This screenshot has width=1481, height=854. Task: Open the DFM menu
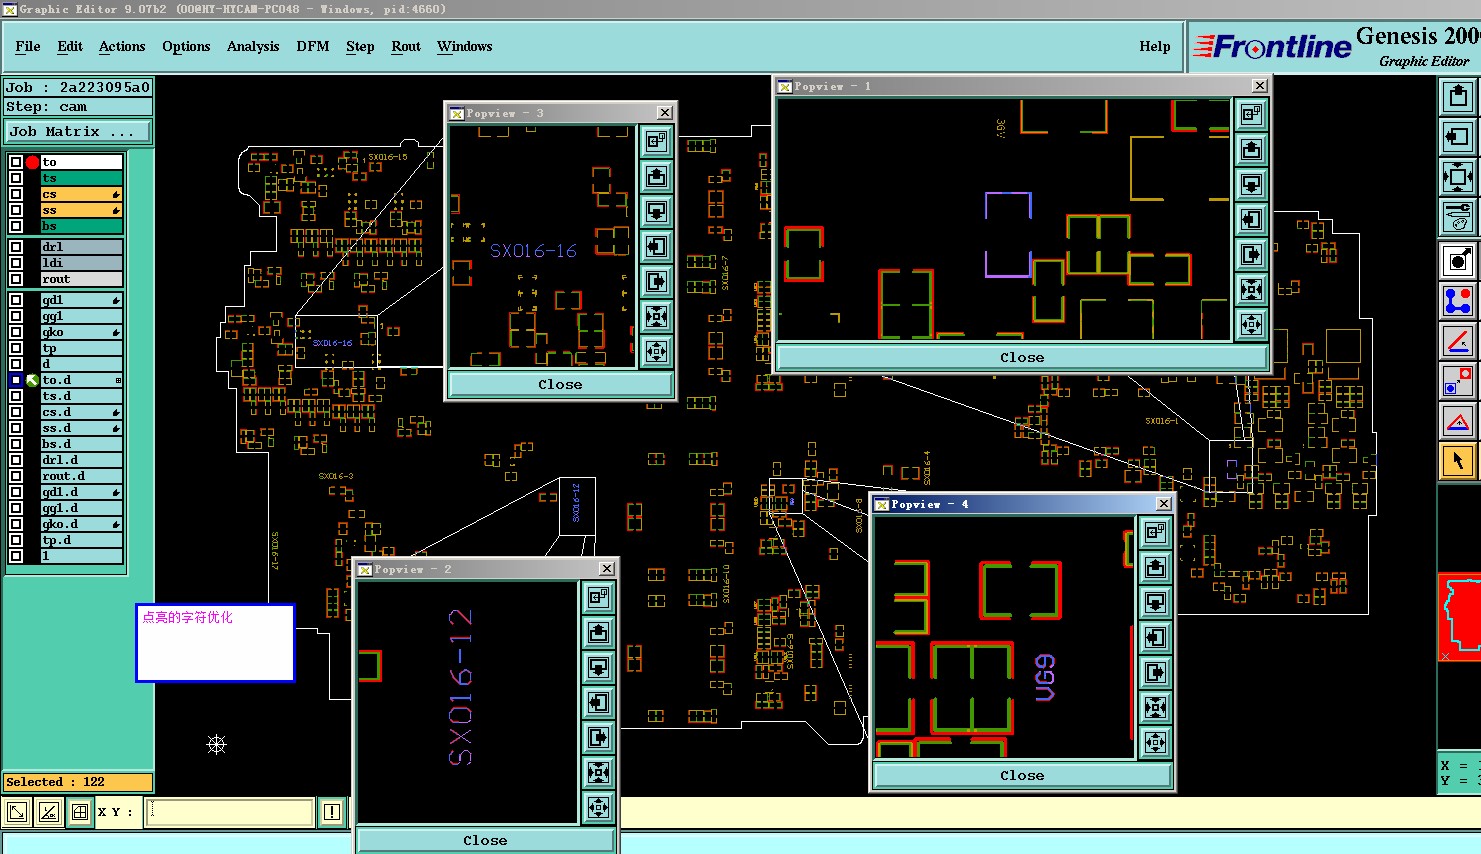(313, 47)
